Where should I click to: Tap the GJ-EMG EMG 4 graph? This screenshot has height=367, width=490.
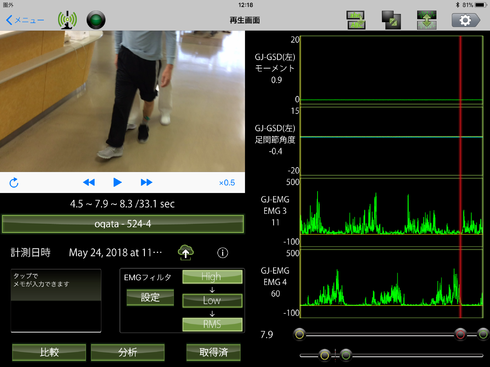pos(392,283)
